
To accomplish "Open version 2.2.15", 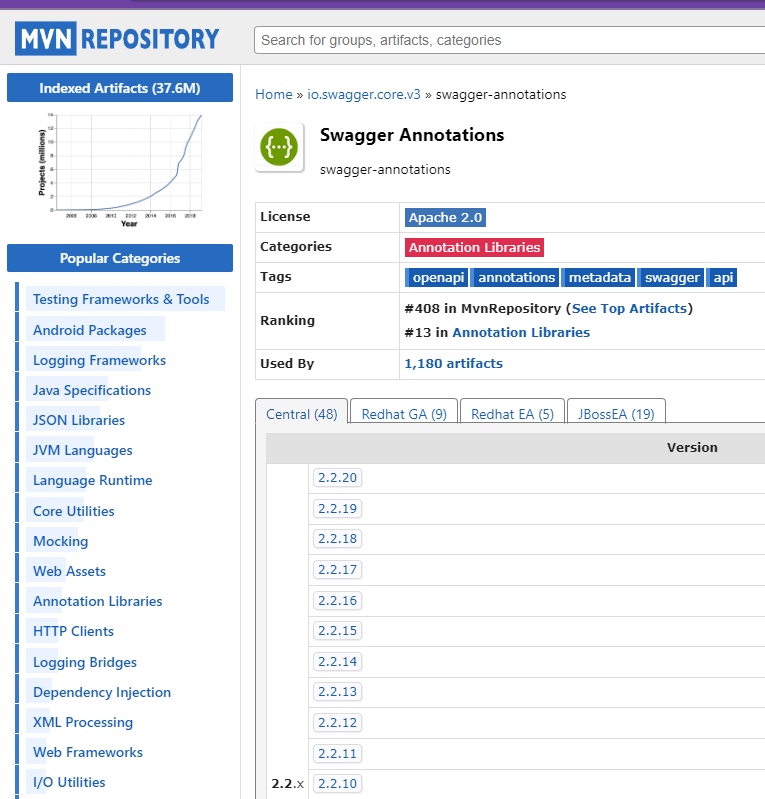I will [x=337, y=630].
